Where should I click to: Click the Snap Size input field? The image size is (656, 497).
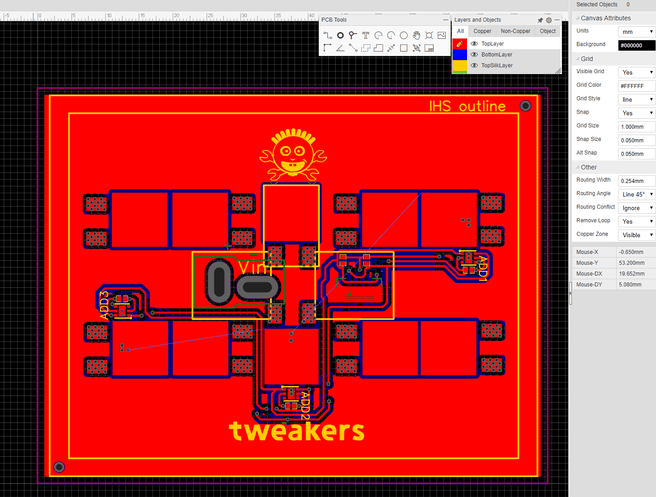637,140
